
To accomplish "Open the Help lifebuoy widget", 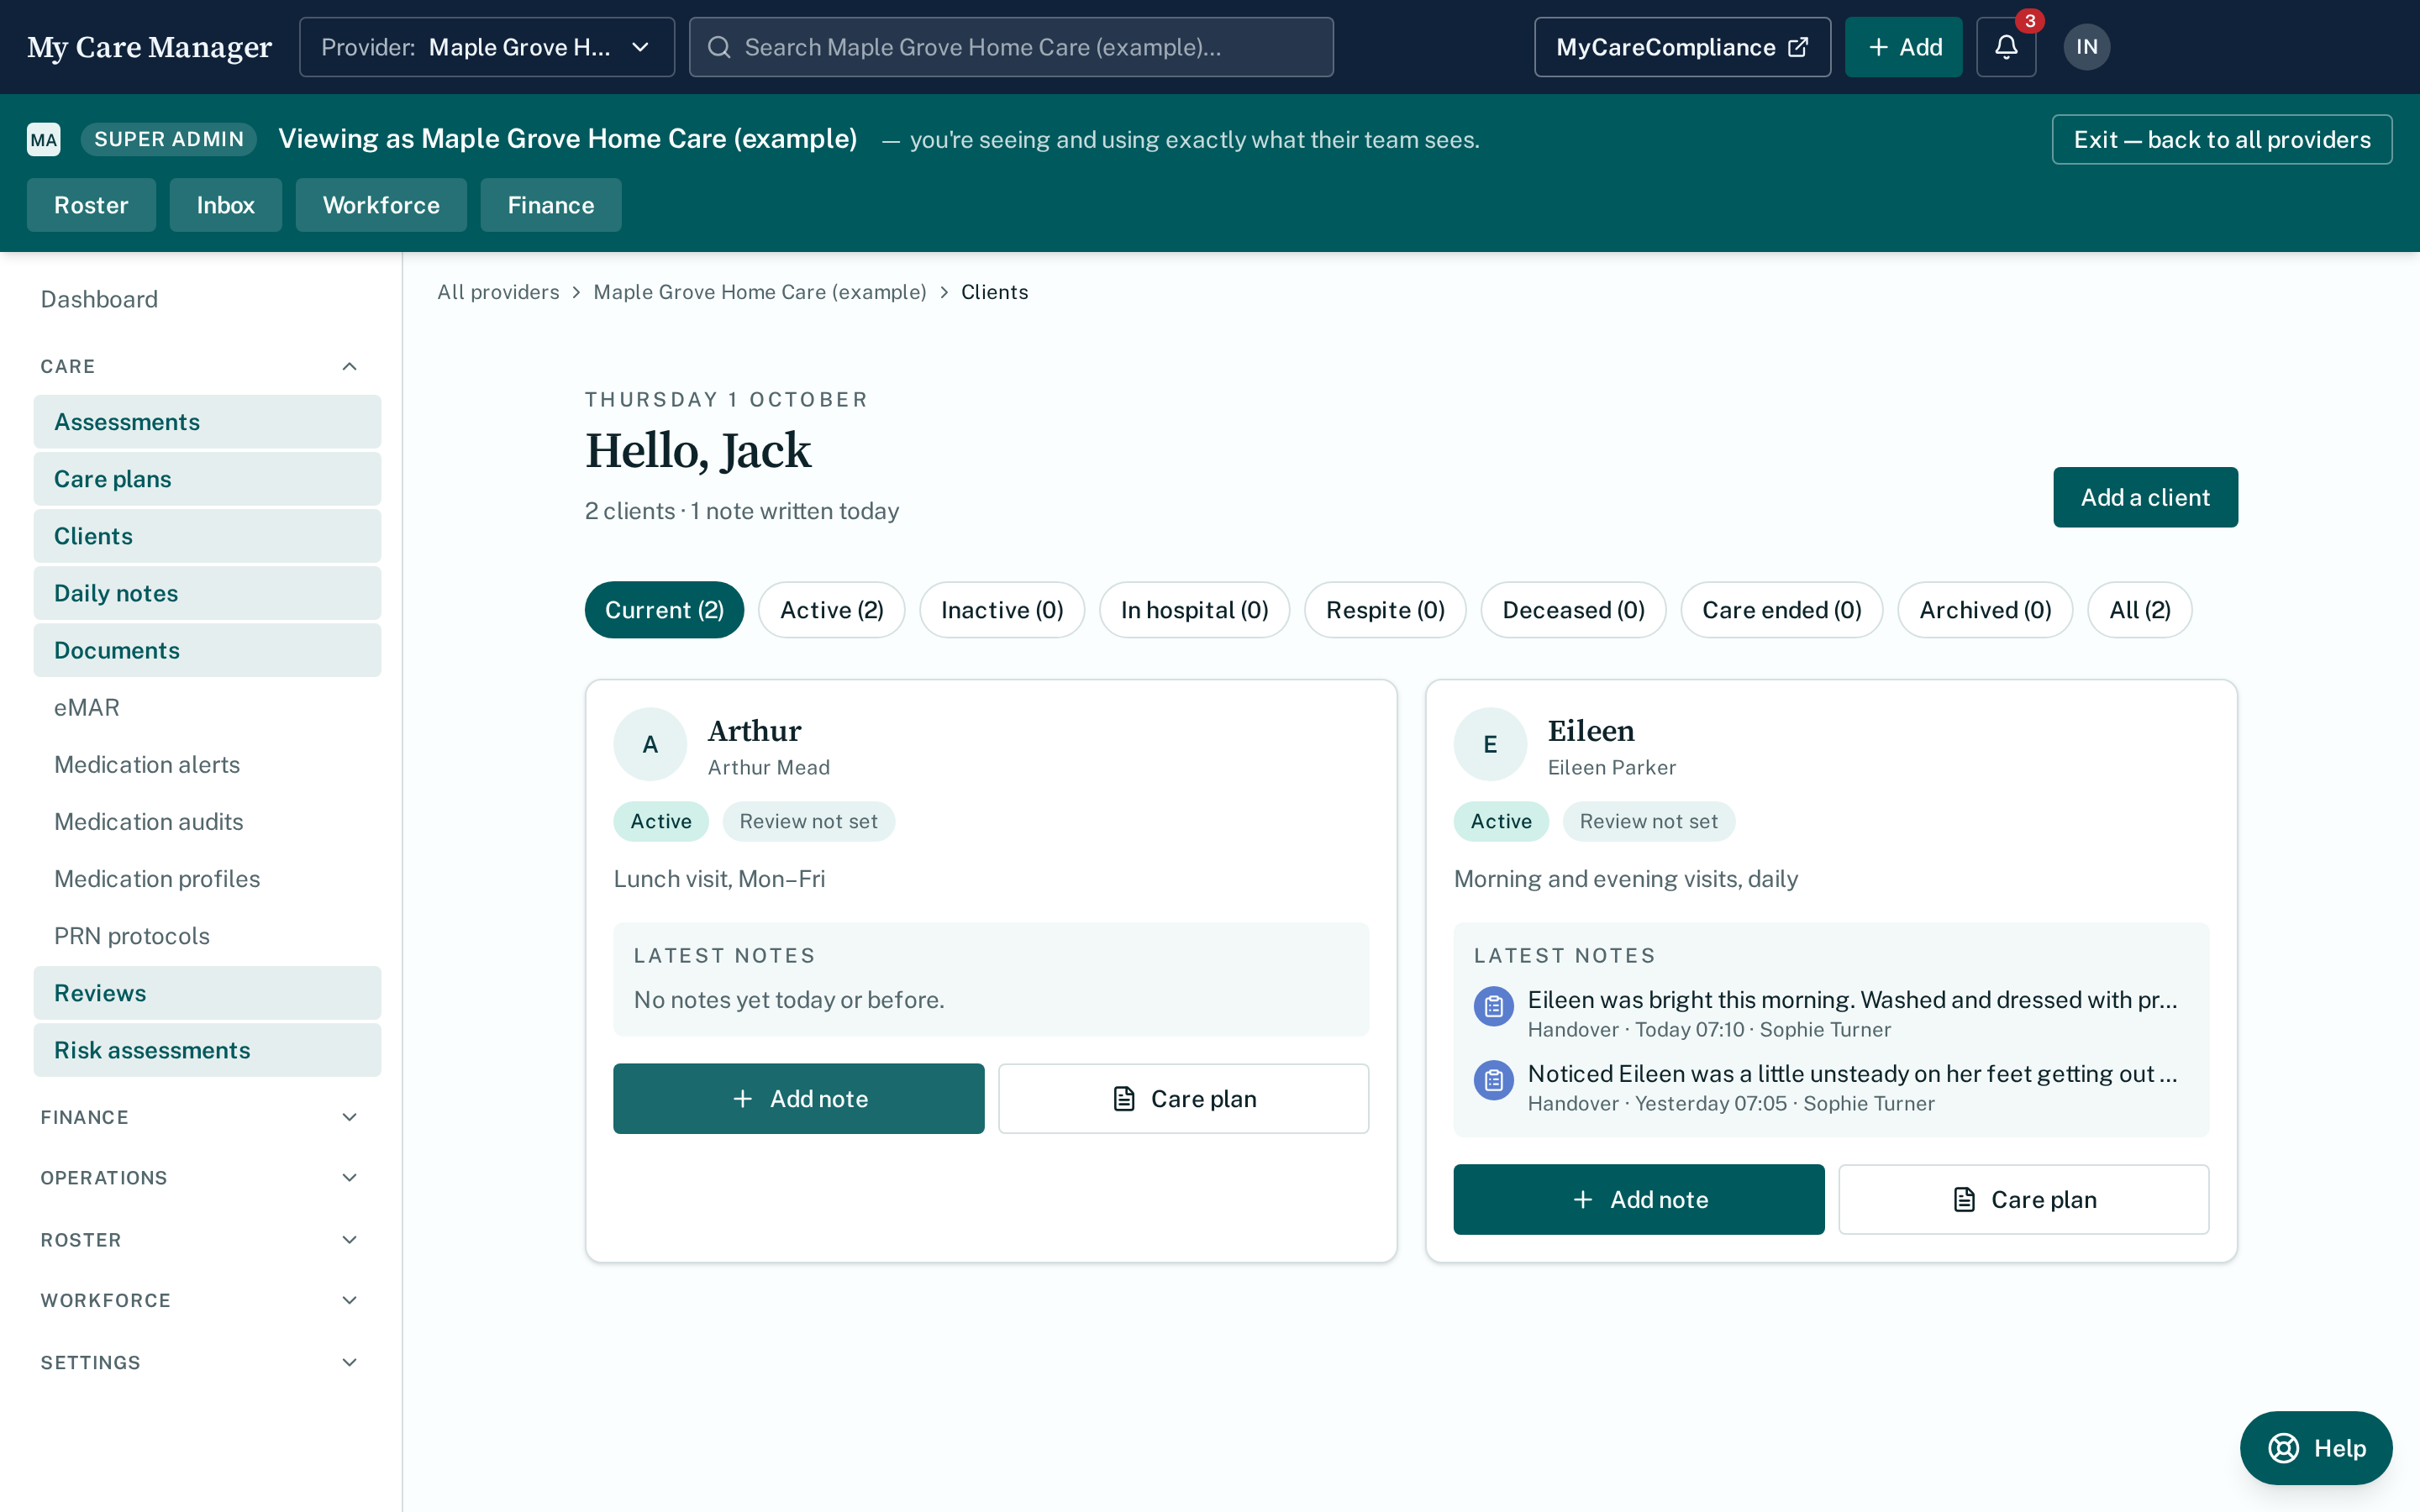I will [x=2316, y=1448].
